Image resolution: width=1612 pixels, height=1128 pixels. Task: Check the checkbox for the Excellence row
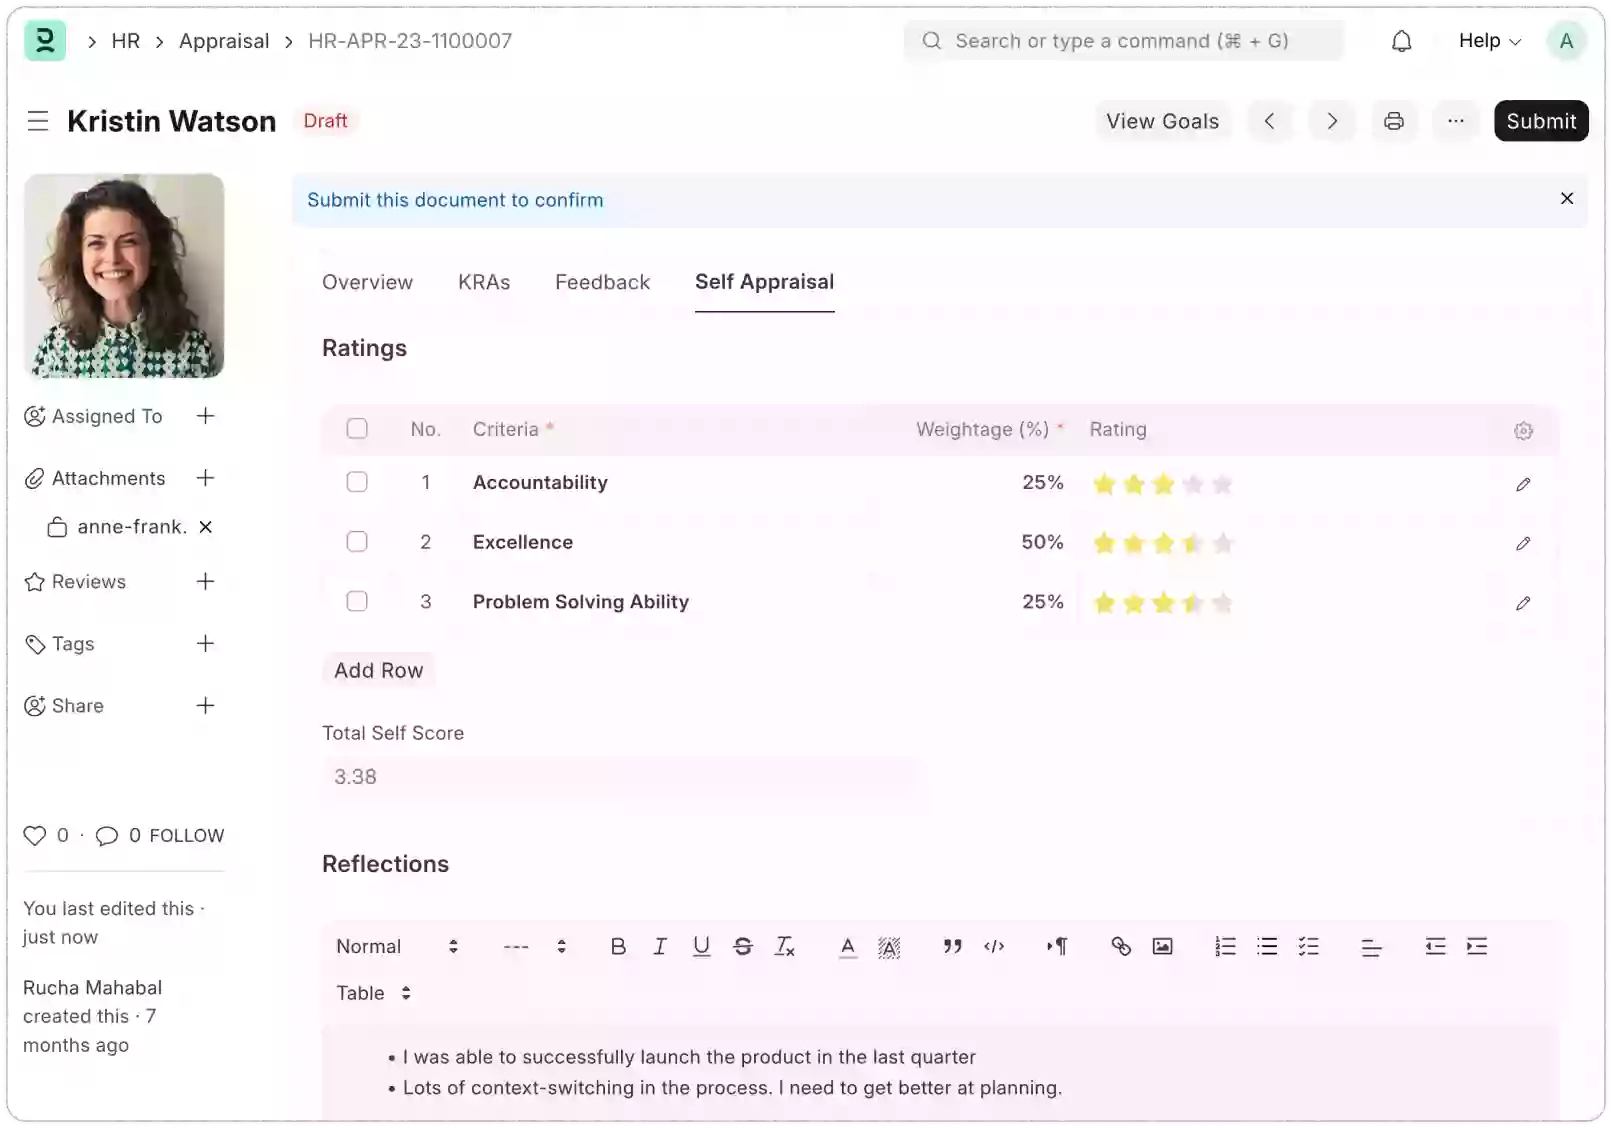point(357,541)
